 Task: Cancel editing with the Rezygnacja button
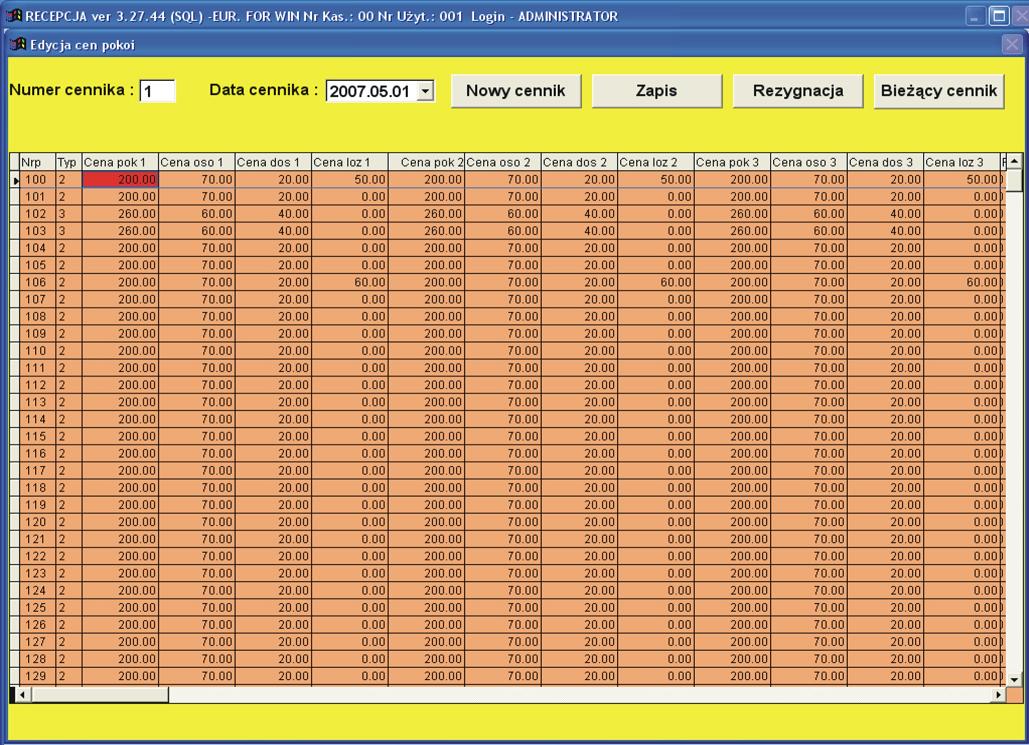click(797, 91)
